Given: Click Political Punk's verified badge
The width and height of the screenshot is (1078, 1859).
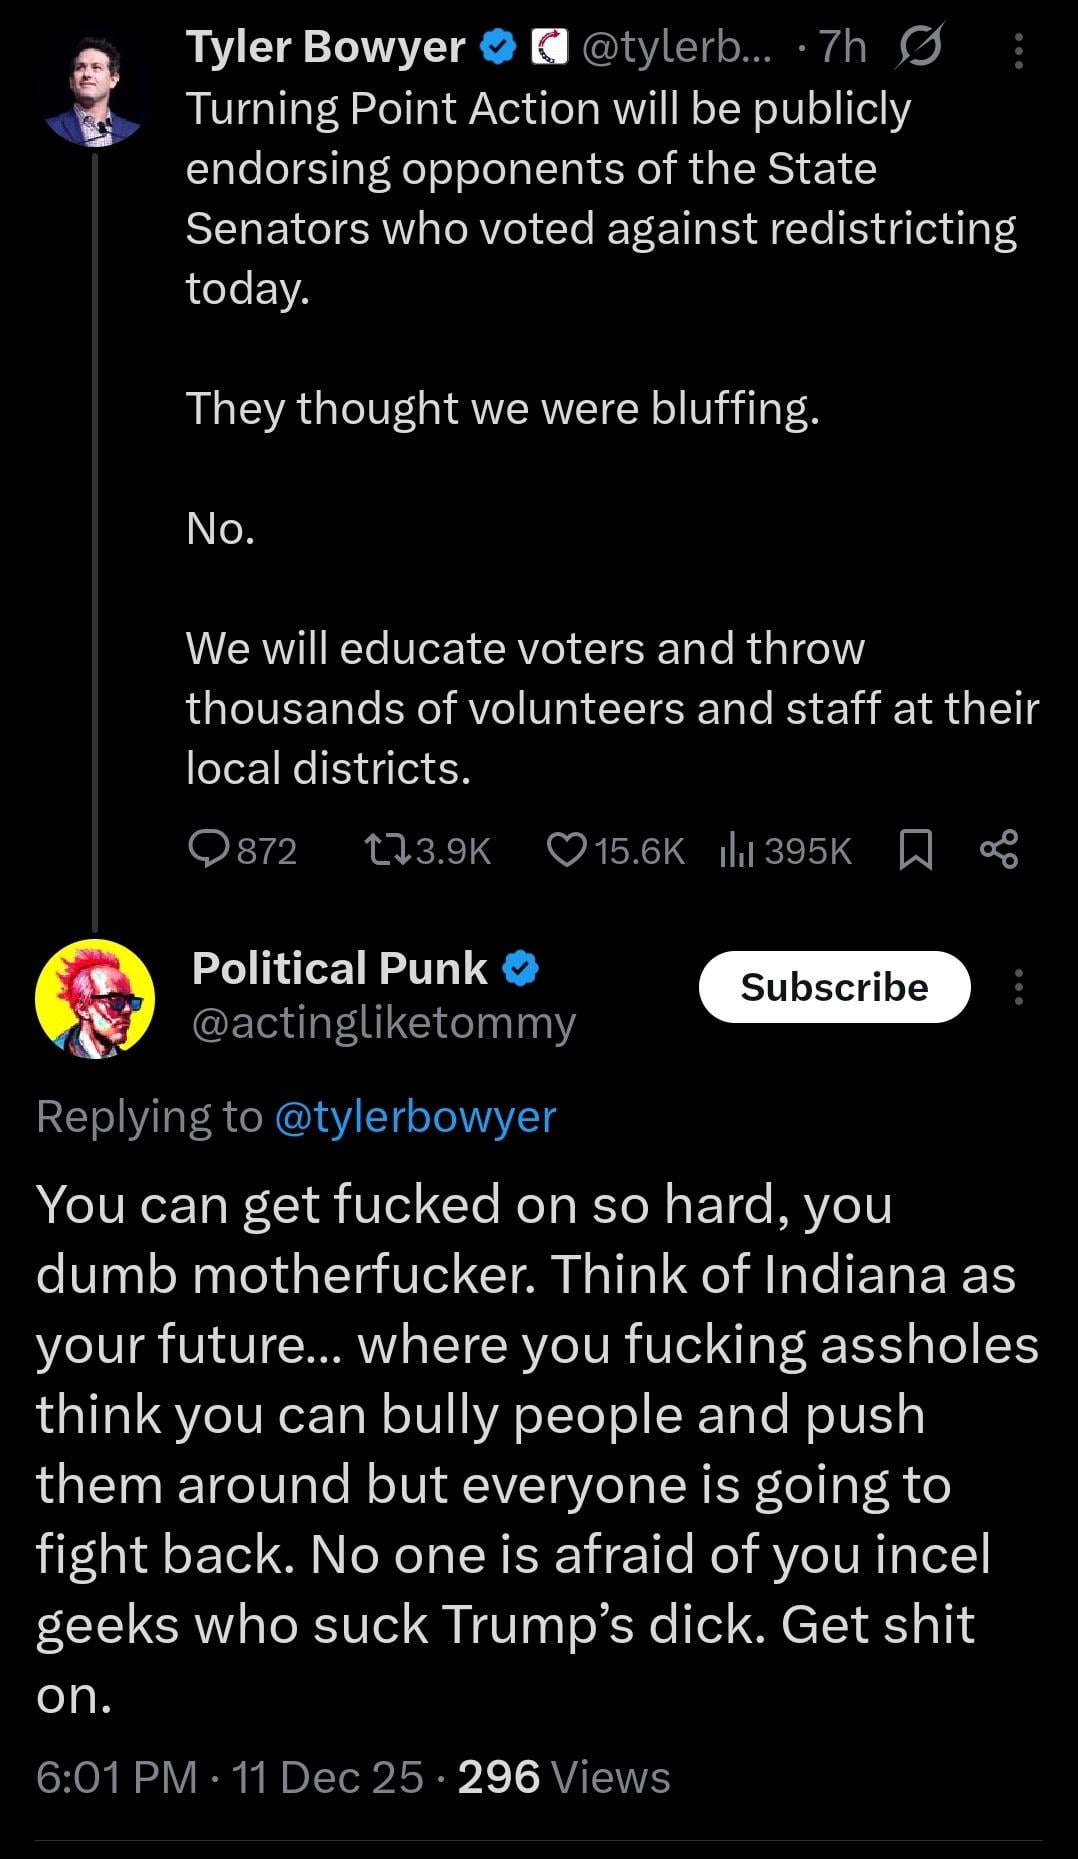Looking at the screenshot, I should coord(520,968).
